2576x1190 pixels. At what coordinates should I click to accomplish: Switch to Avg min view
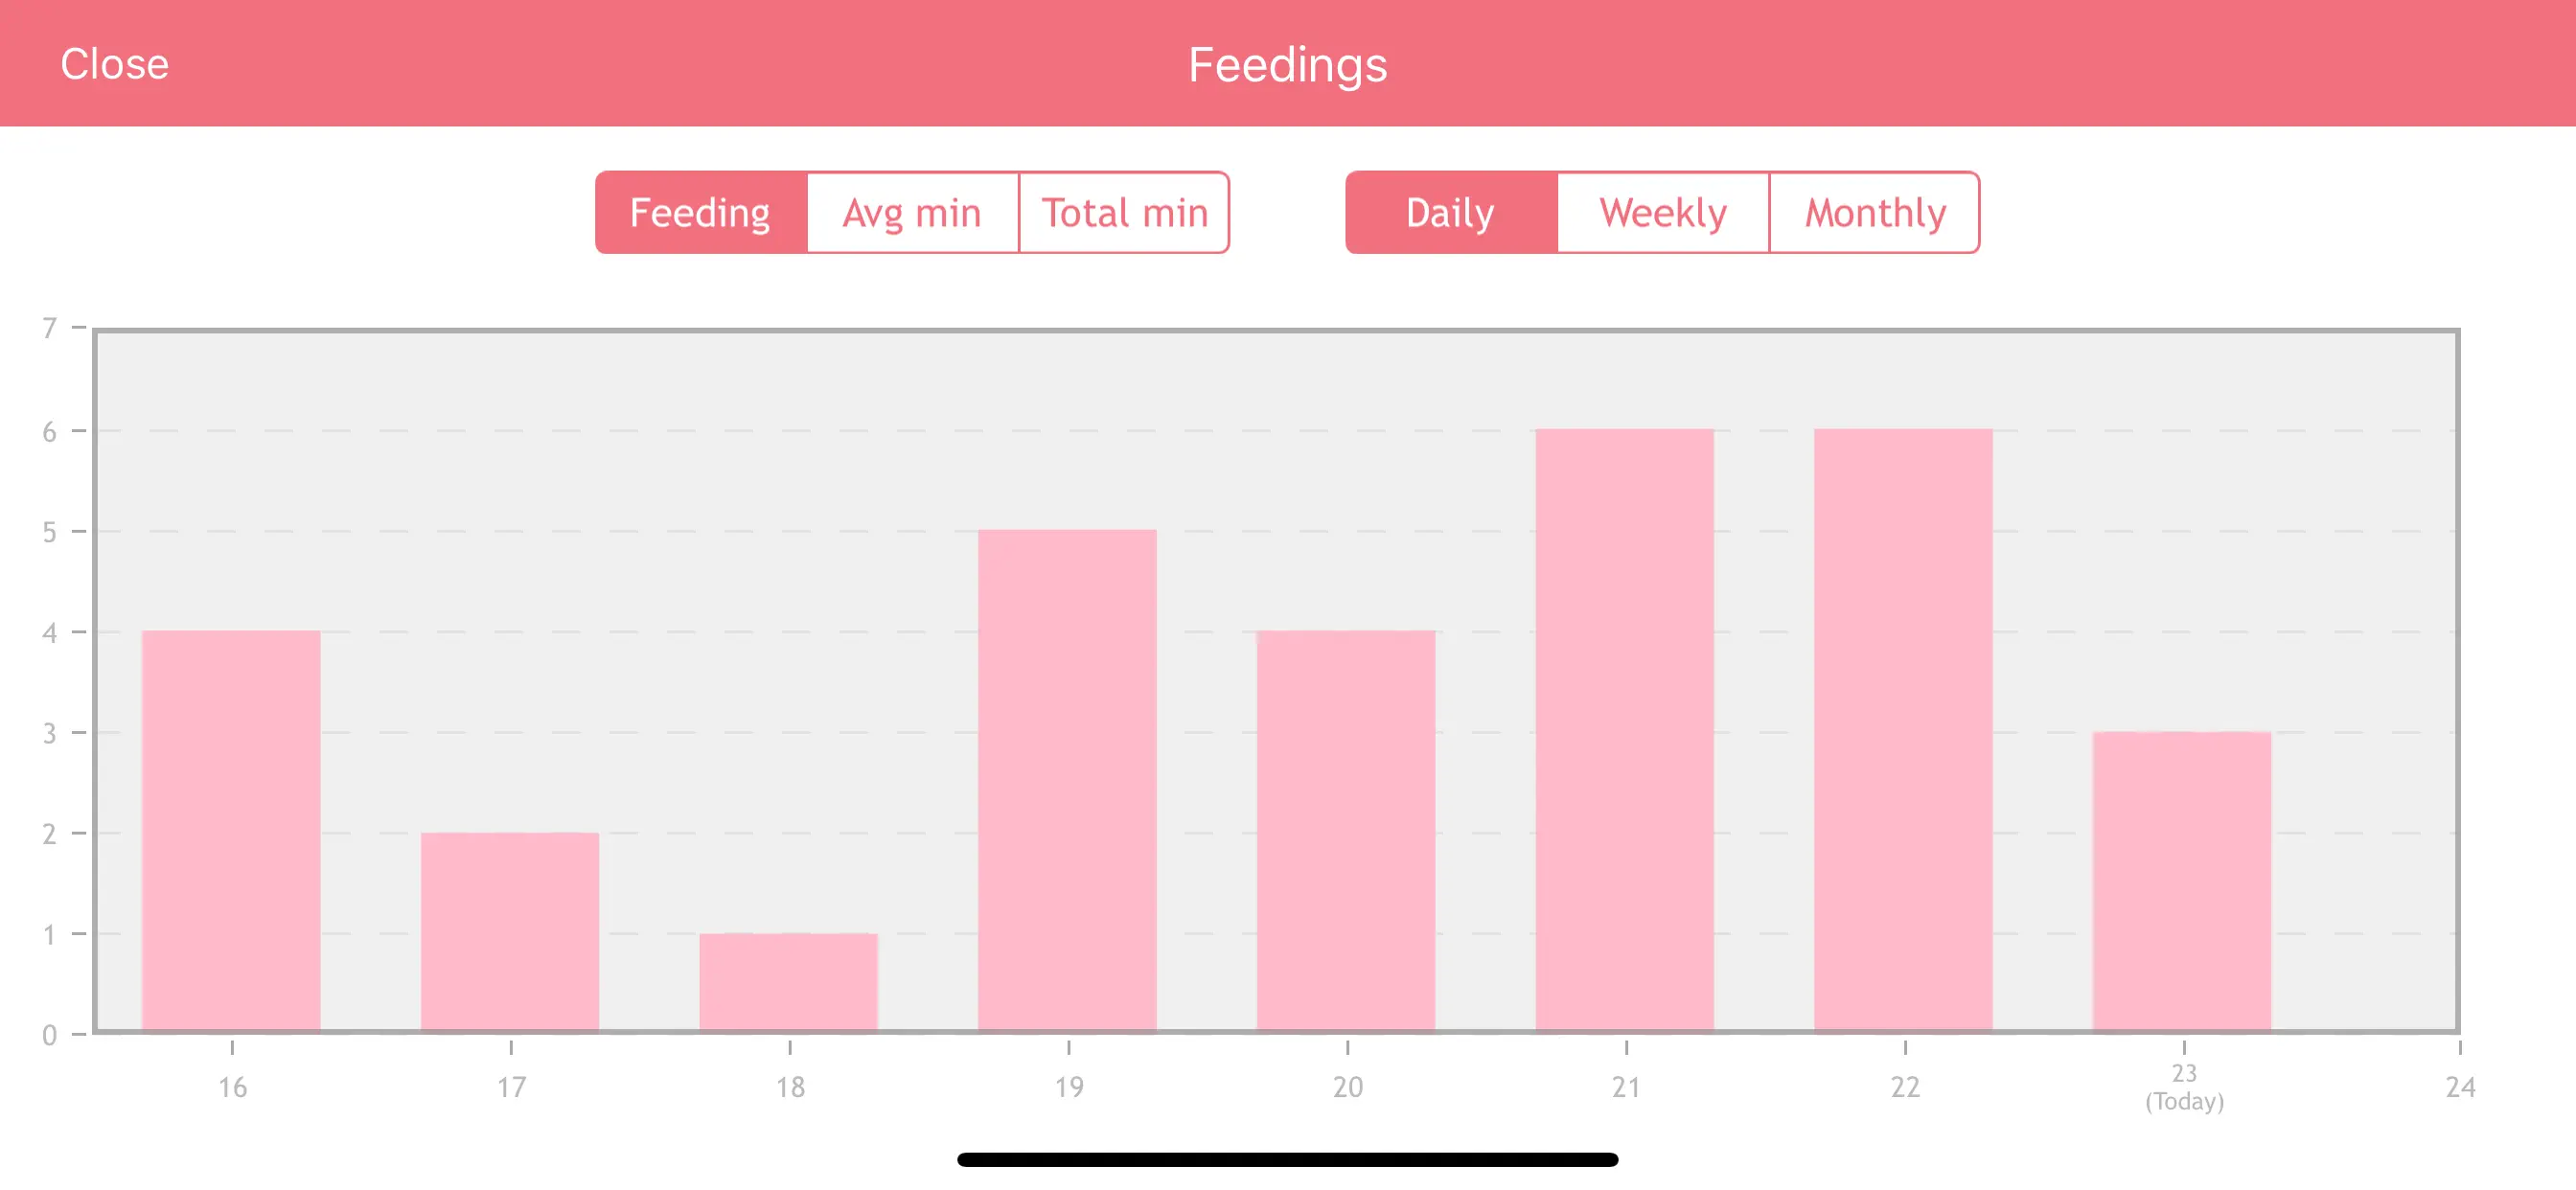(x=912, y=212)
